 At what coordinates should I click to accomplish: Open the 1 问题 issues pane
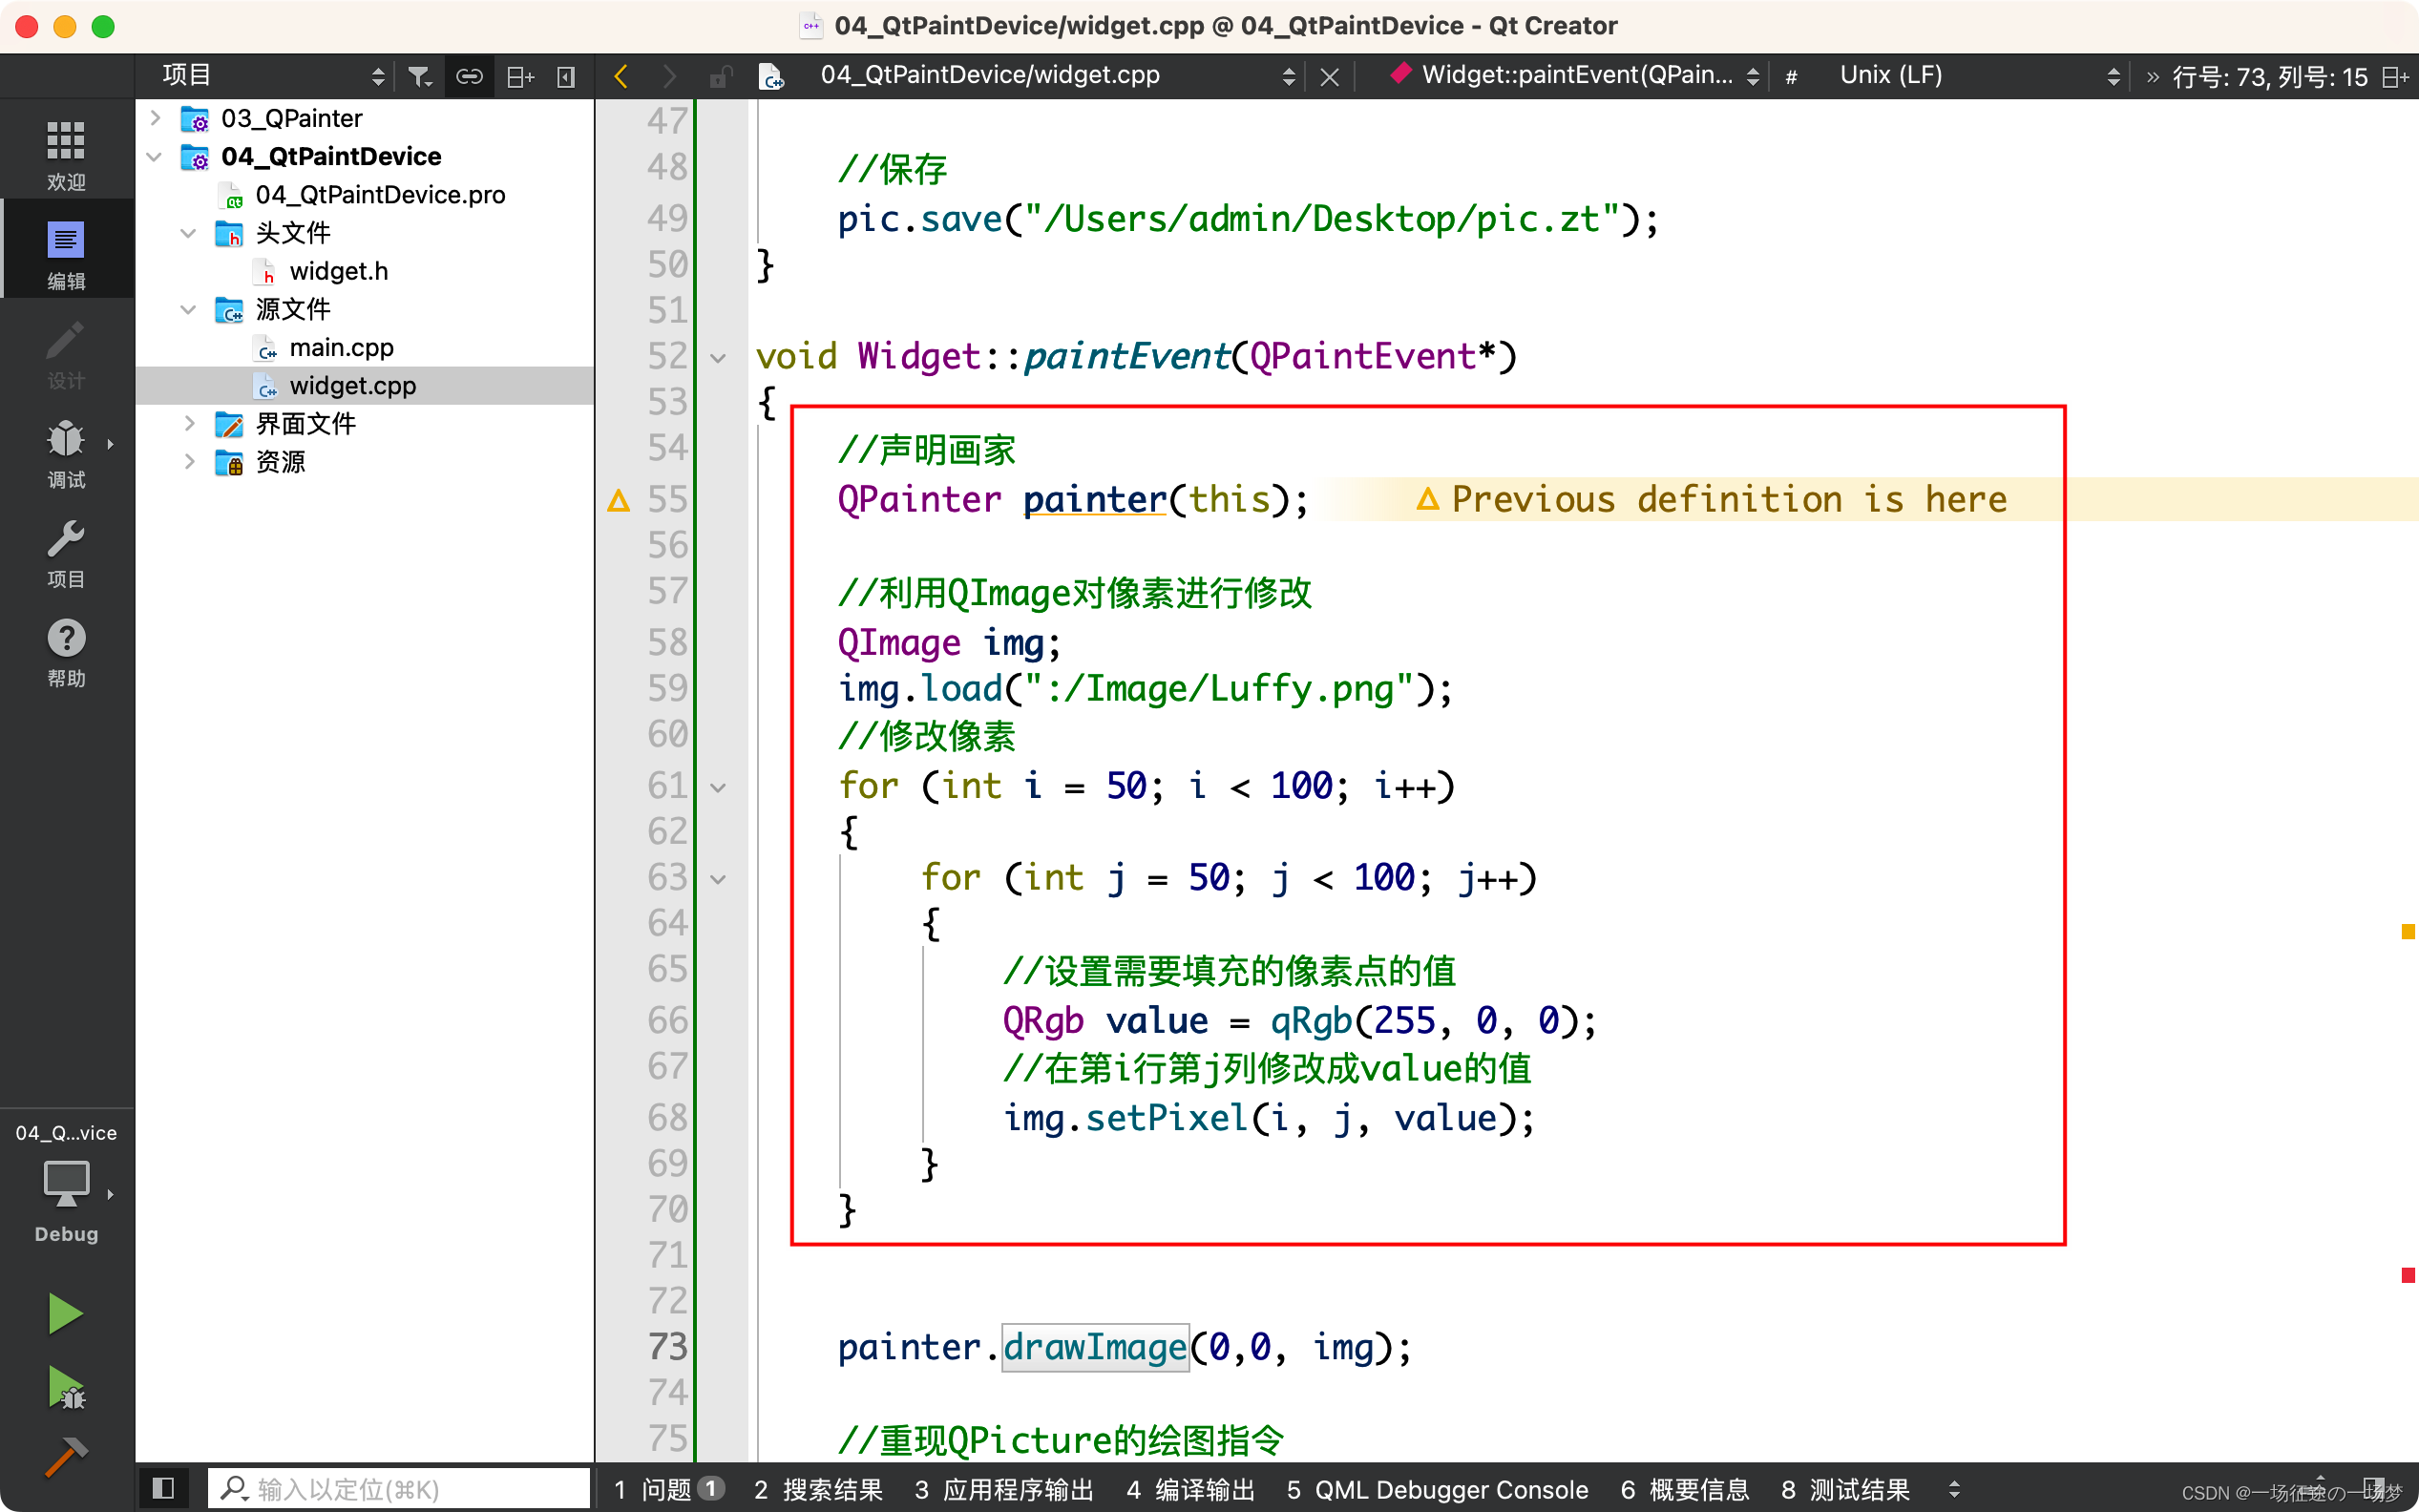point(668,1489)
